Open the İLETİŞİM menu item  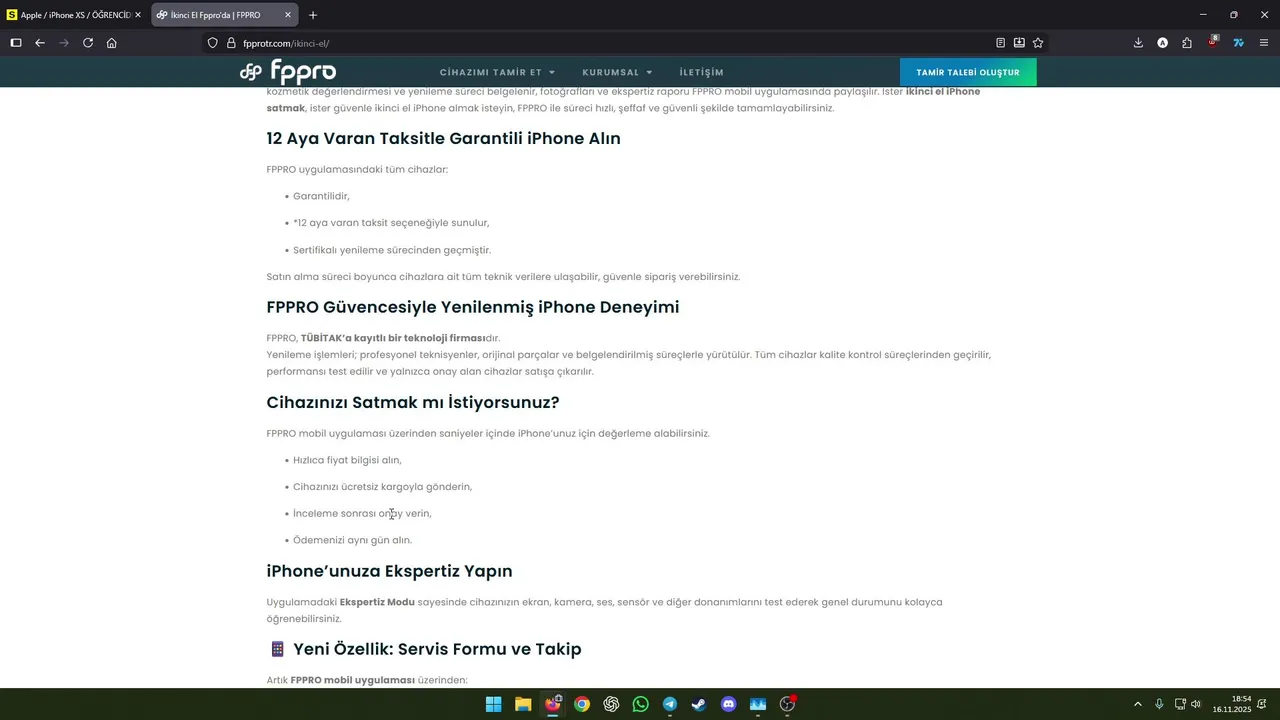click(x=701, y=72)
